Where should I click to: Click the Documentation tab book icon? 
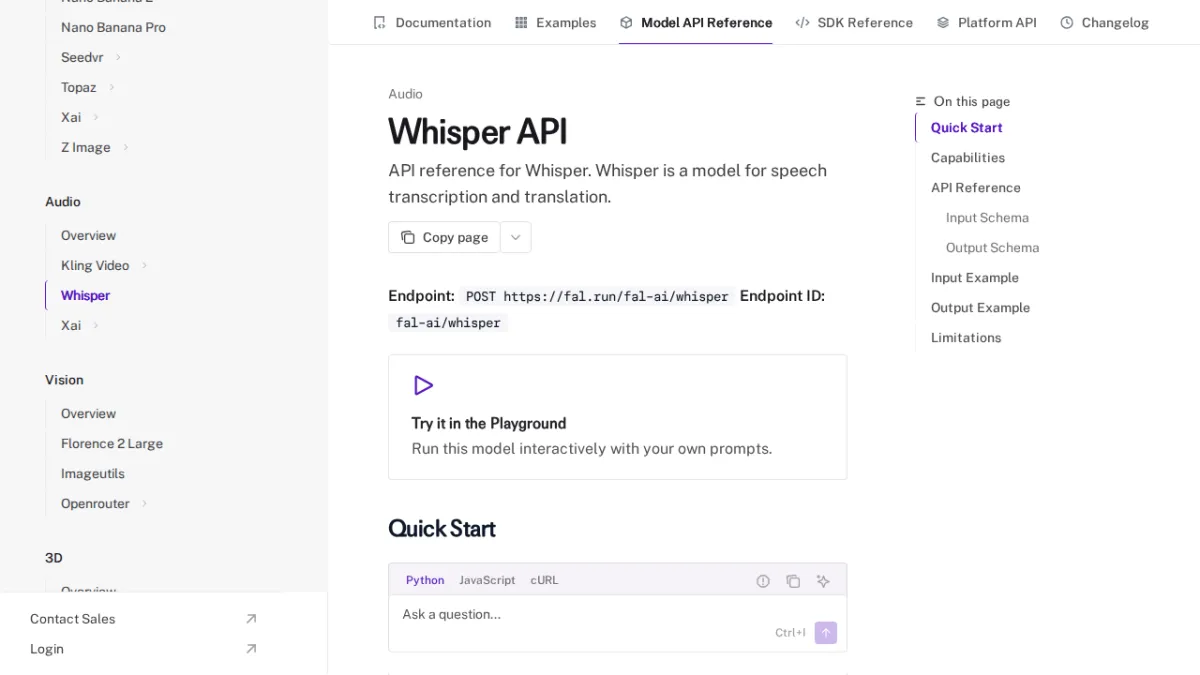(379, 22)
